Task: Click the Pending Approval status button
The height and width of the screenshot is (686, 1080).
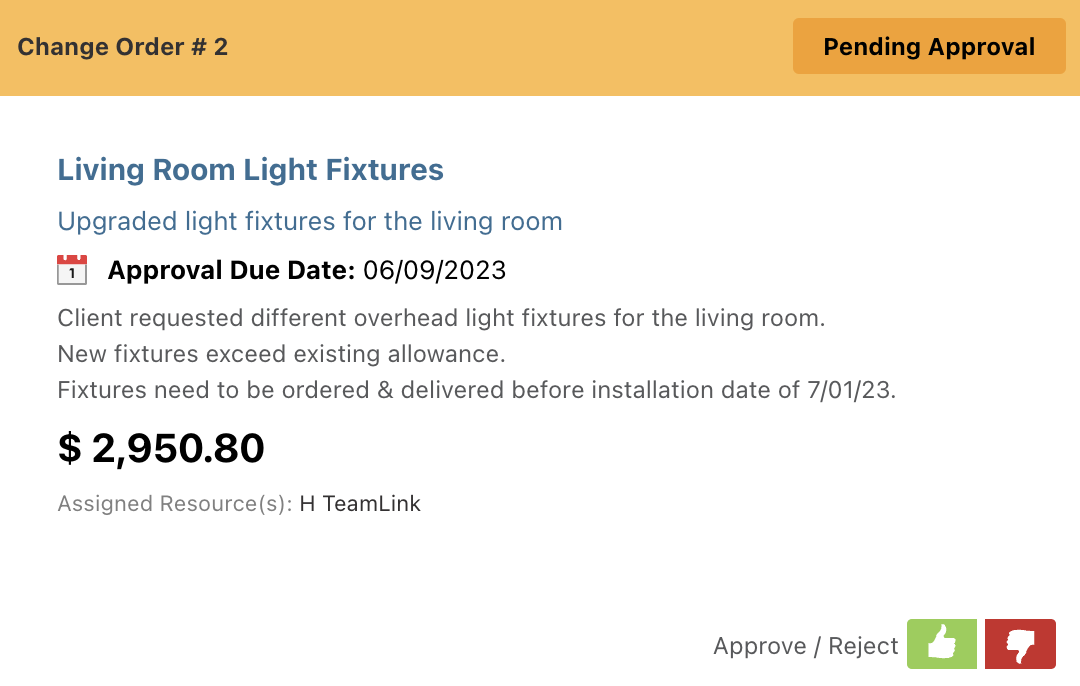Action: 928,46
